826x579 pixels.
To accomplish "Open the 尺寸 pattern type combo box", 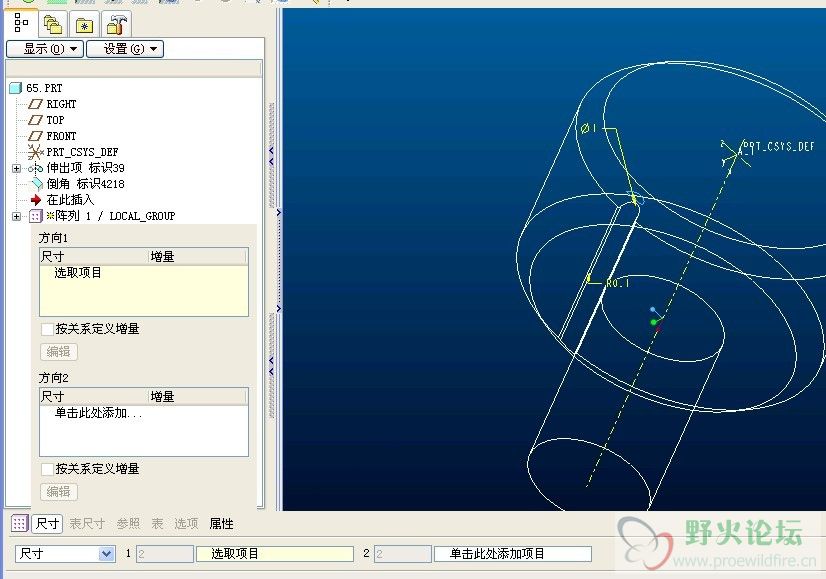I will (65, 554).
